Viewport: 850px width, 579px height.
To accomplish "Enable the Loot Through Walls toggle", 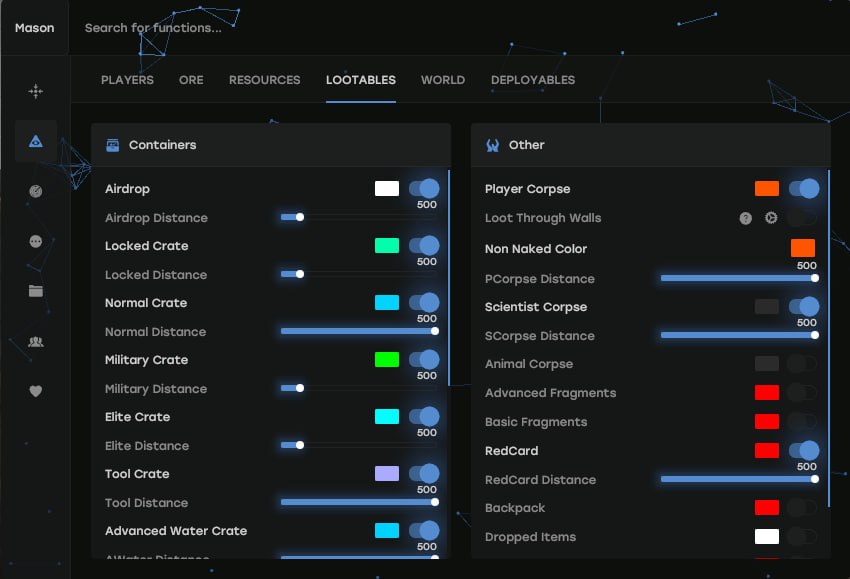I will [802, 218].
